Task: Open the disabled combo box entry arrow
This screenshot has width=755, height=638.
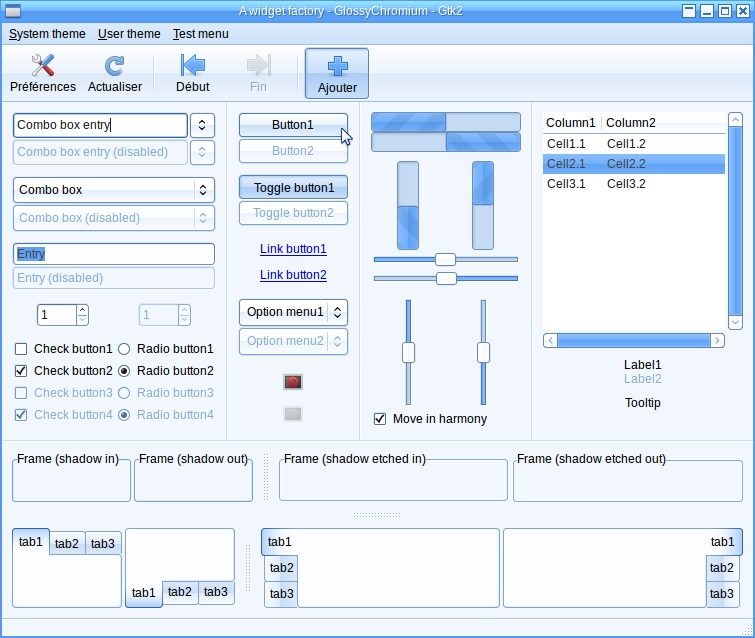Action: 202,152
